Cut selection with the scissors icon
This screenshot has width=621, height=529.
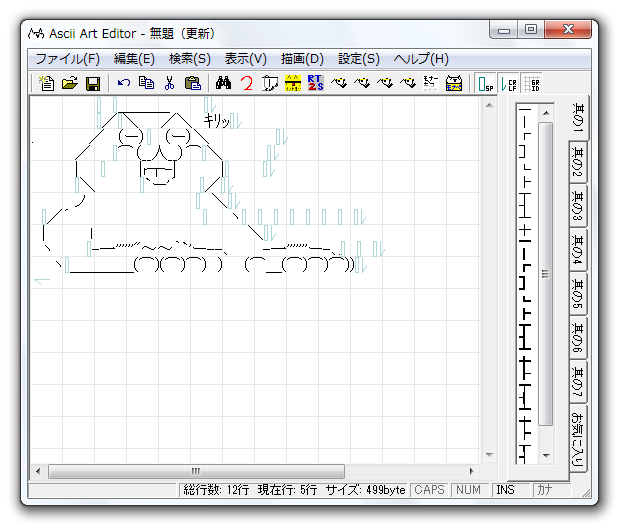pyautogui.click(x=170, y=83)
